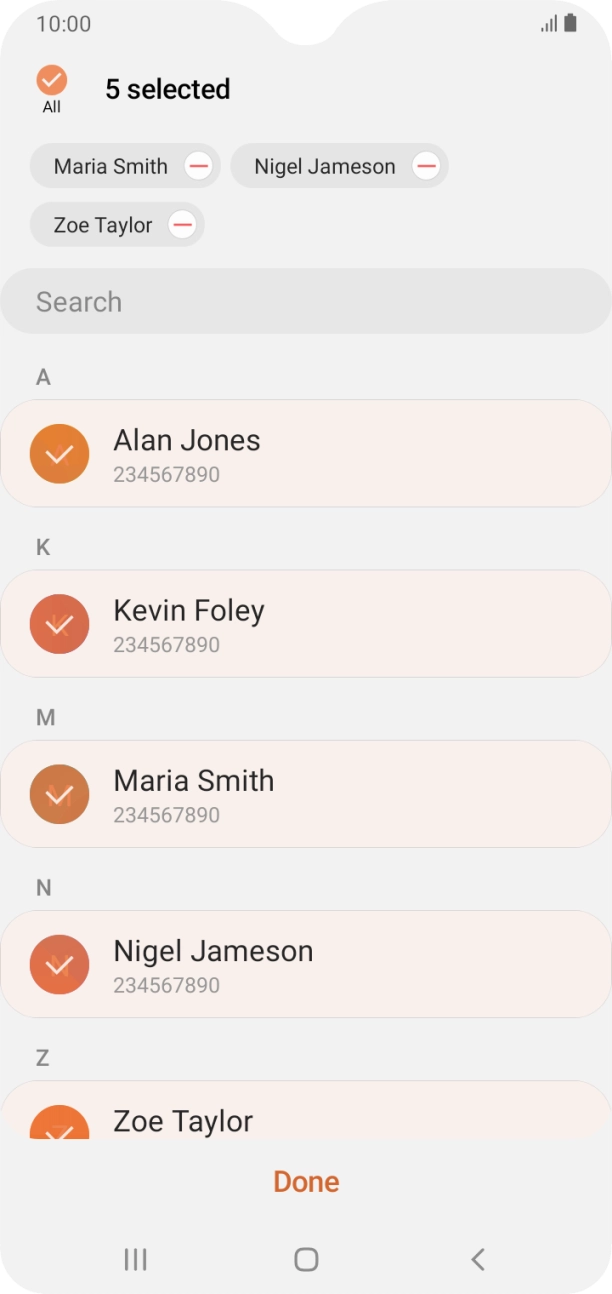Screen dimensions: 612x1294
Task: Remove Maria Smith chip with minus icon
Action: point(198,167)
